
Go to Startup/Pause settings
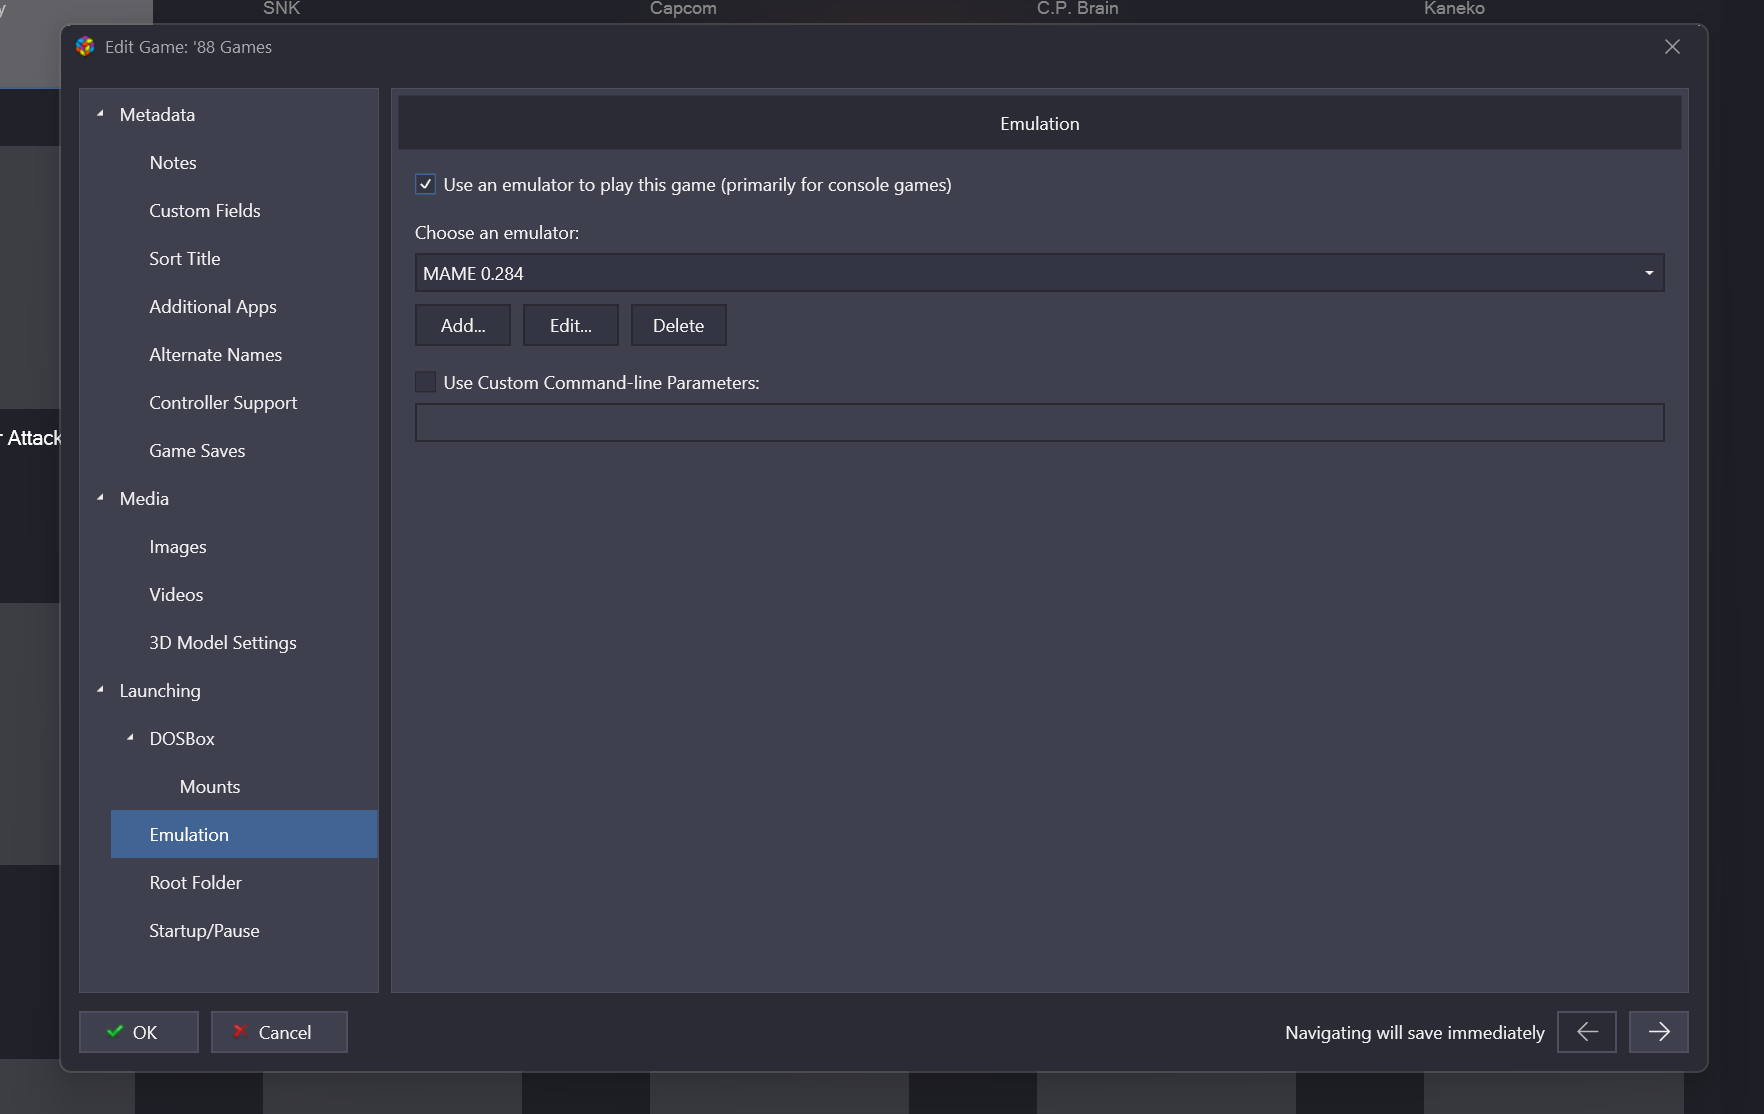click(x=204, y=931)
